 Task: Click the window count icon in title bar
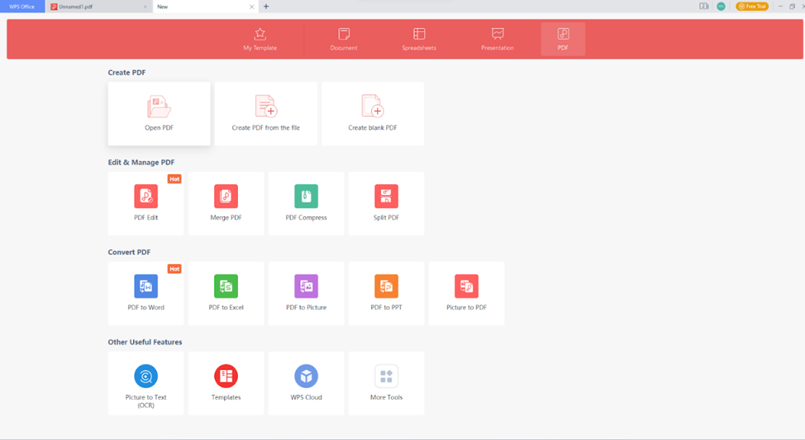(x=703, y=6)
